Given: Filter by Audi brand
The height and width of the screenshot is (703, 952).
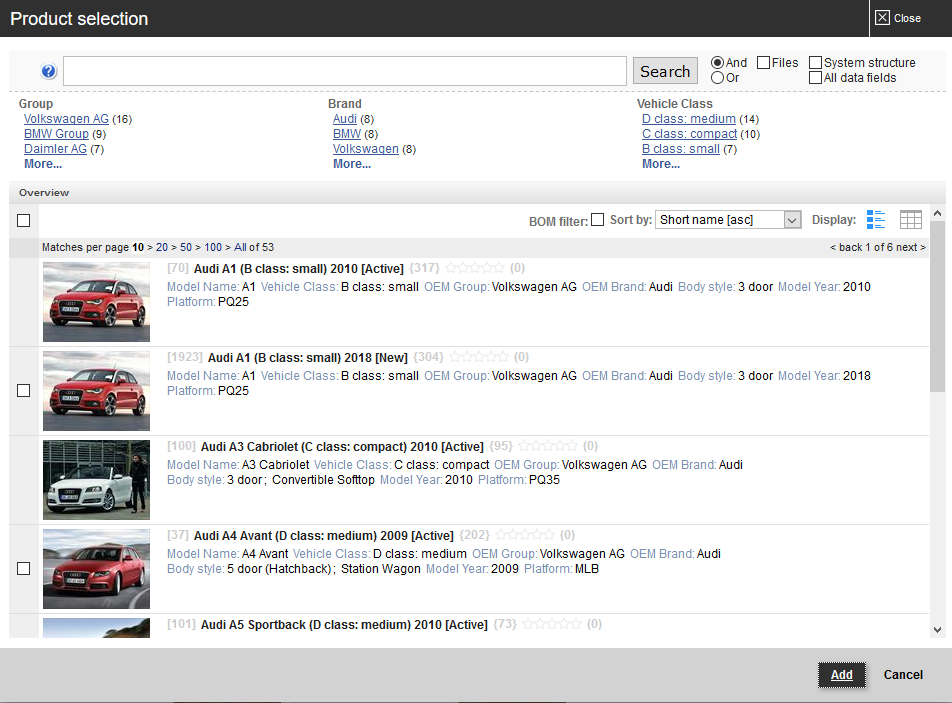Looking at the screenshot, I should point(345,119).
